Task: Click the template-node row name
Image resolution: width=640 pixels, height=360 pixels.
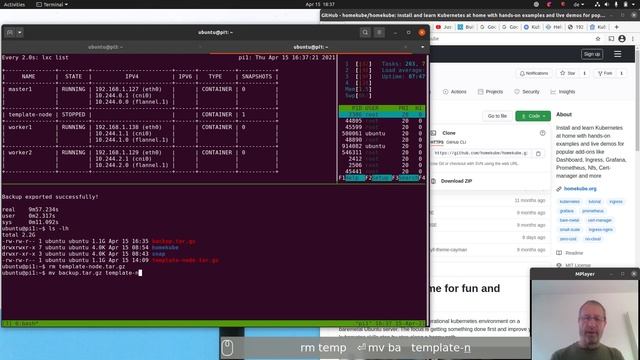Action: click(30, 115)
